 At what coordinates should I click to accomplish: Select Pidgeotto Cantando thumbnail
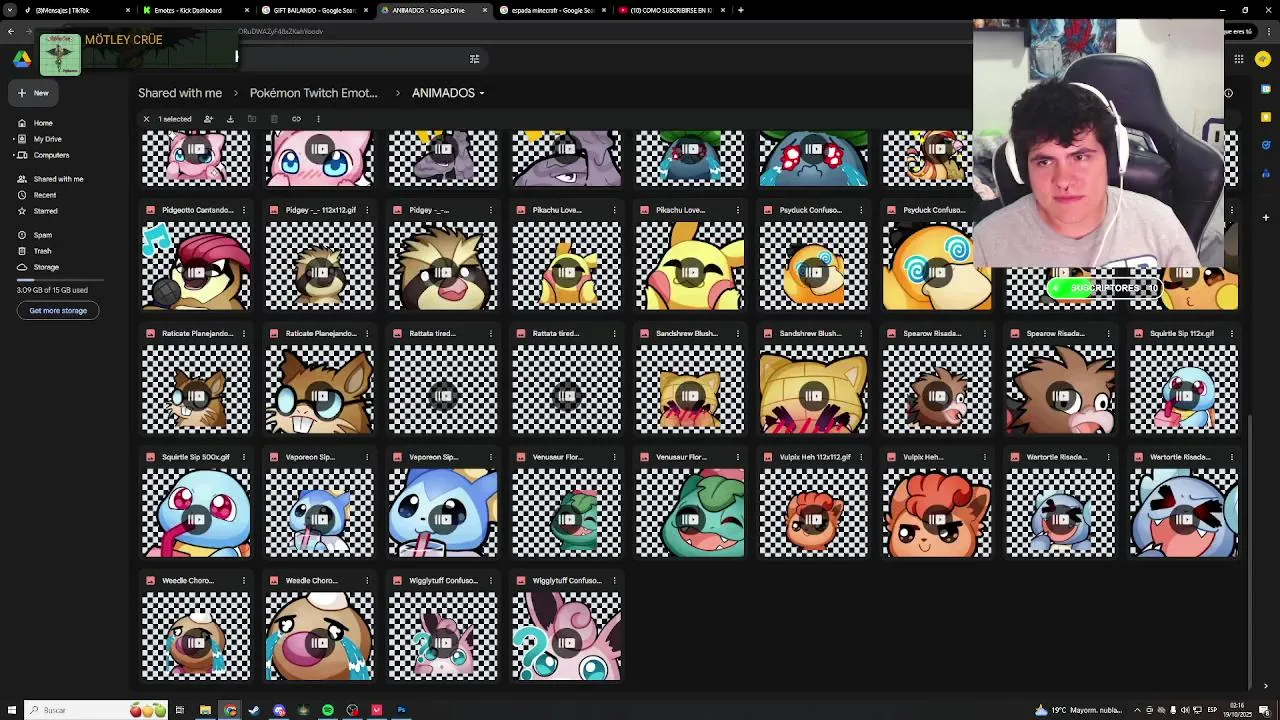coord(196,266)
